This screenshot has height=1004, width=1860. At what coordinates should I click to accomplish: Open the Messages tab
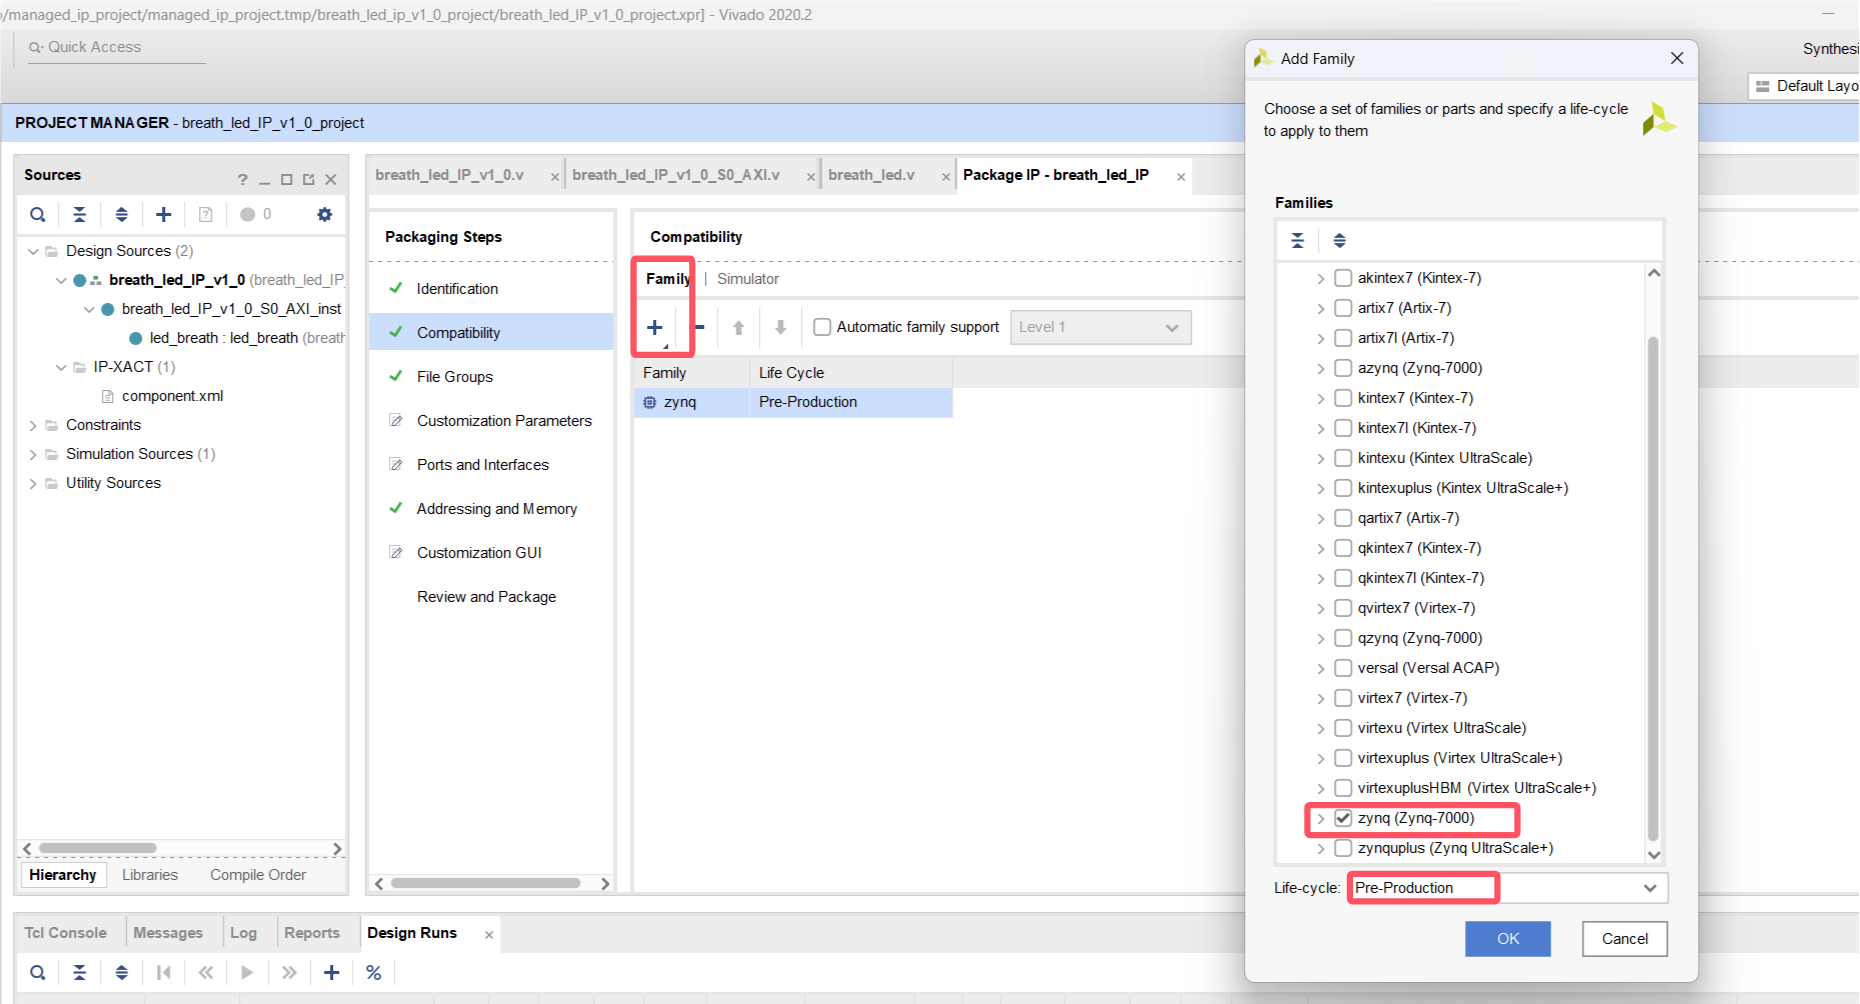click(168, 933)
